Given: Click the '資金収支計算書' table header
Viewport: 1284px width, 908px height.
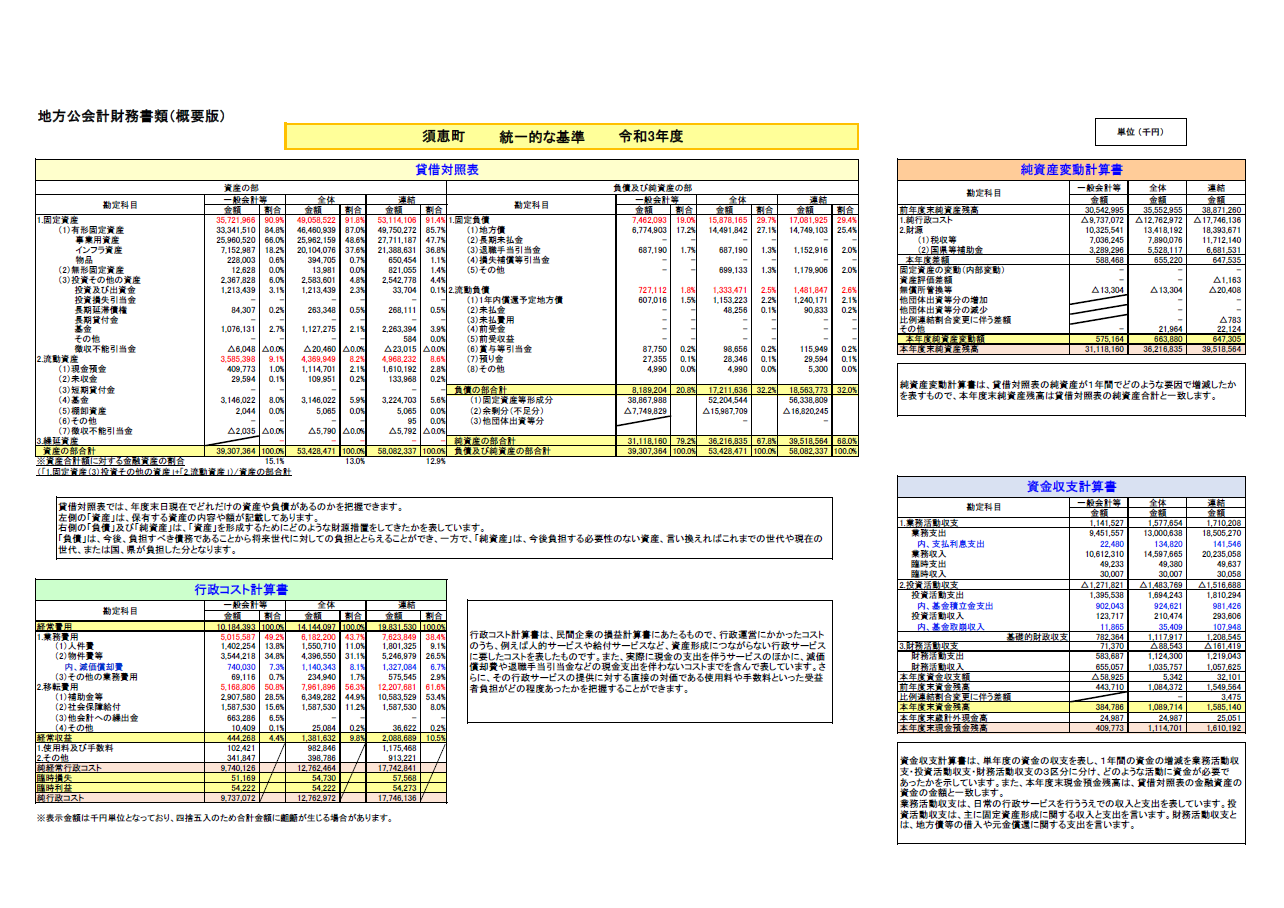Looking at the screenshot, I should (x=1072, y=486).
